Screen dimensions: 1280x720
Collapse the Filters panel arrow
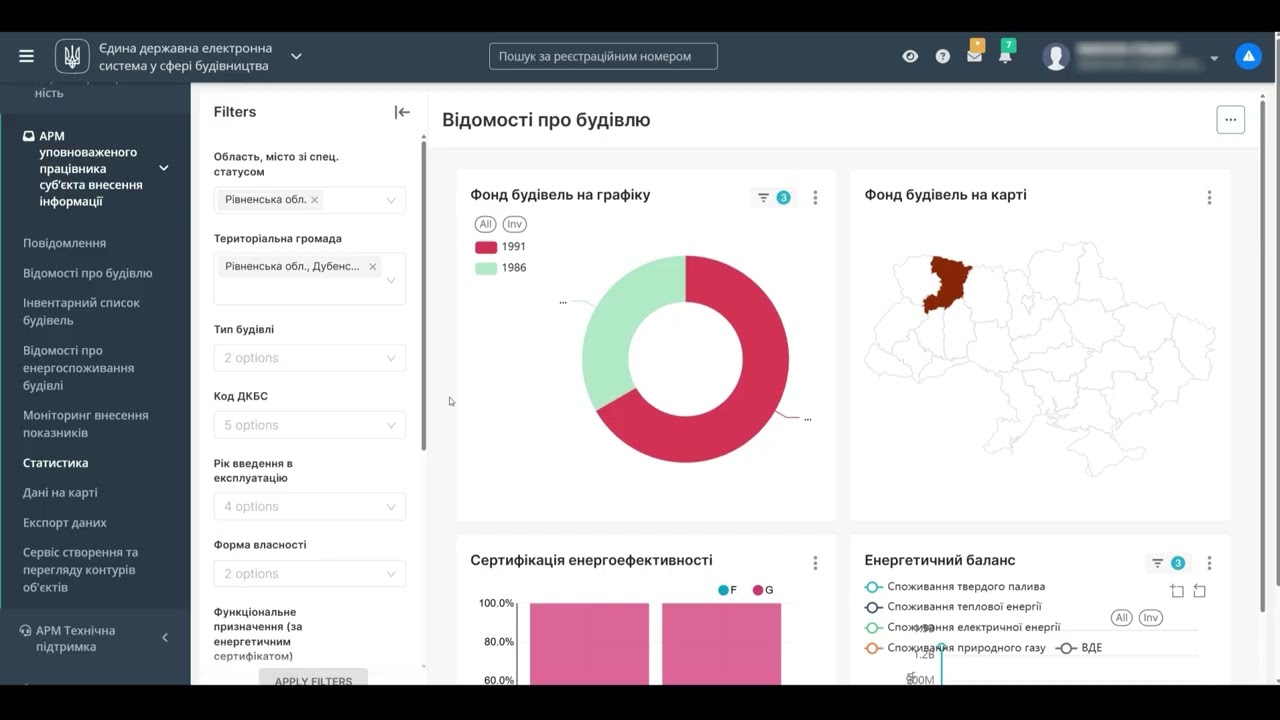[x=402, y=112]
